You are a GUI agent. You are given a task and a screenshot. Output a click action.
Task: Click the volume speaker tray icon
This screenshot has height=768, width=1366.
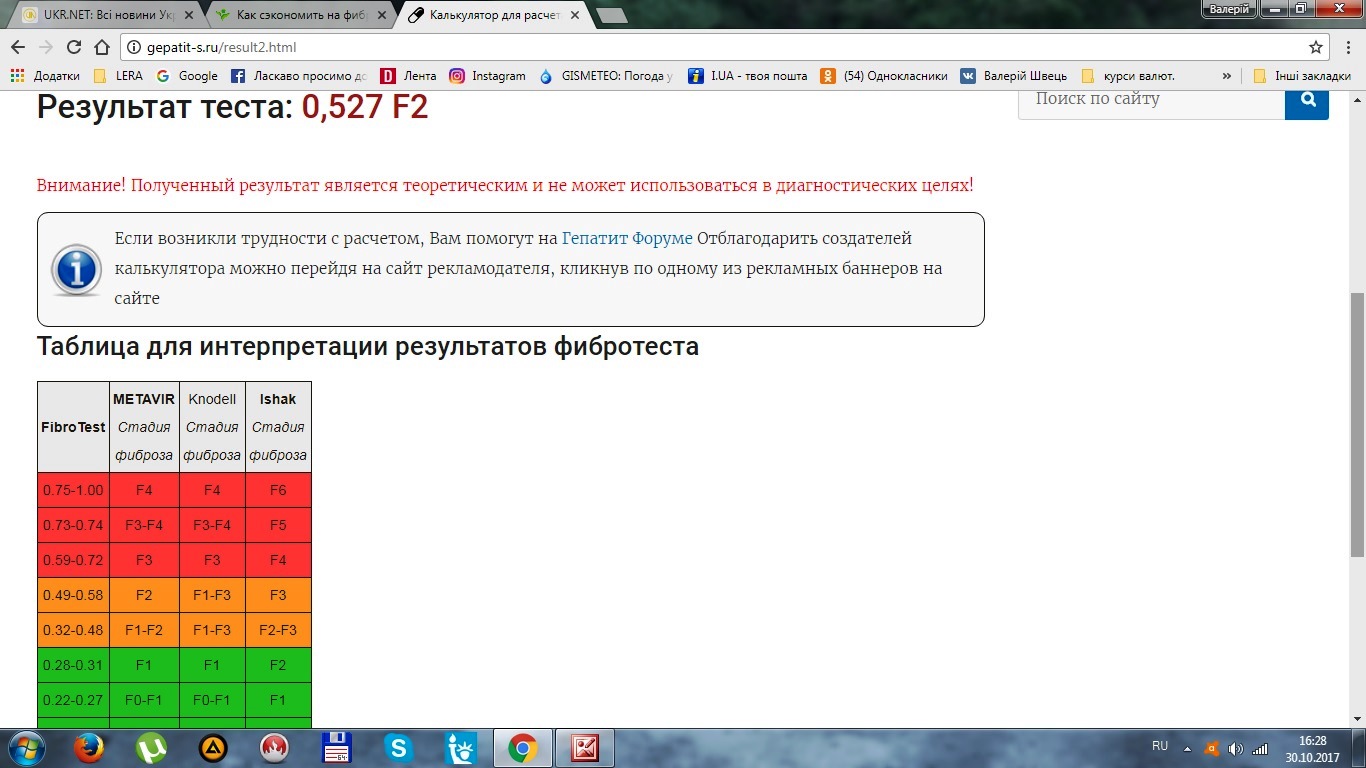(1236, 748)
